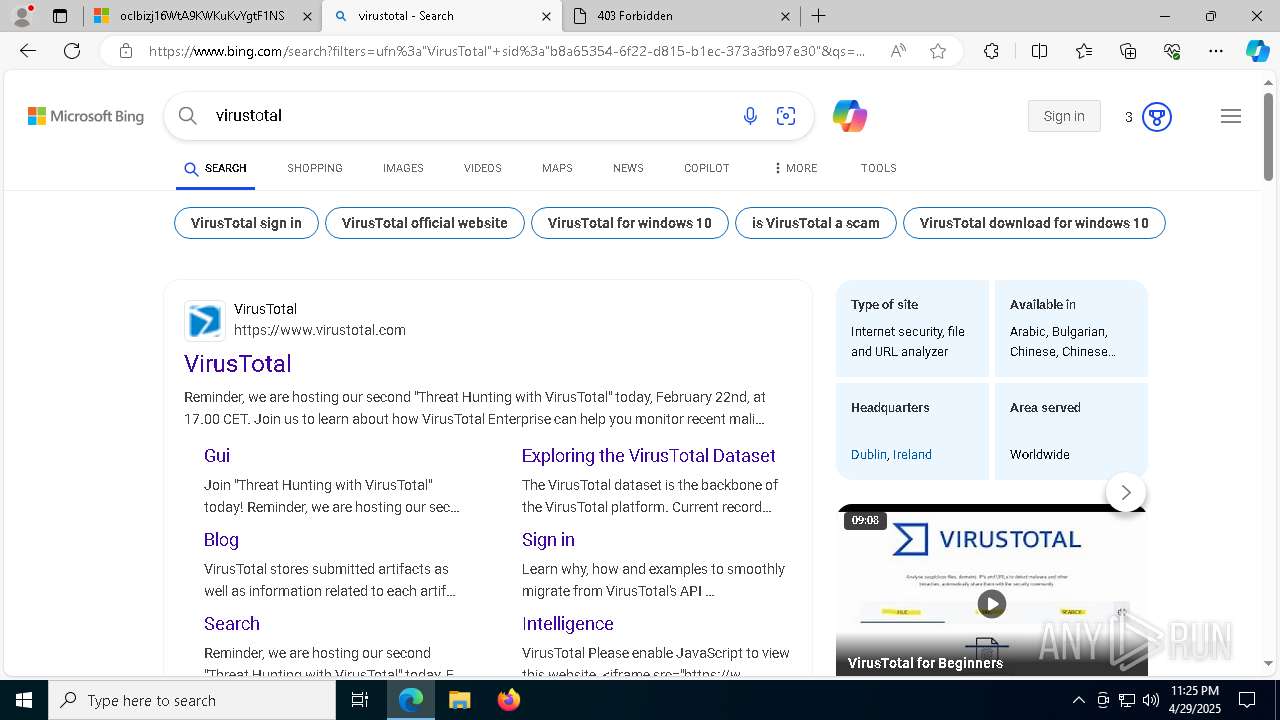
Task: Choose VirusTotal for windows 10 suggestion
Action: (630, 223)
